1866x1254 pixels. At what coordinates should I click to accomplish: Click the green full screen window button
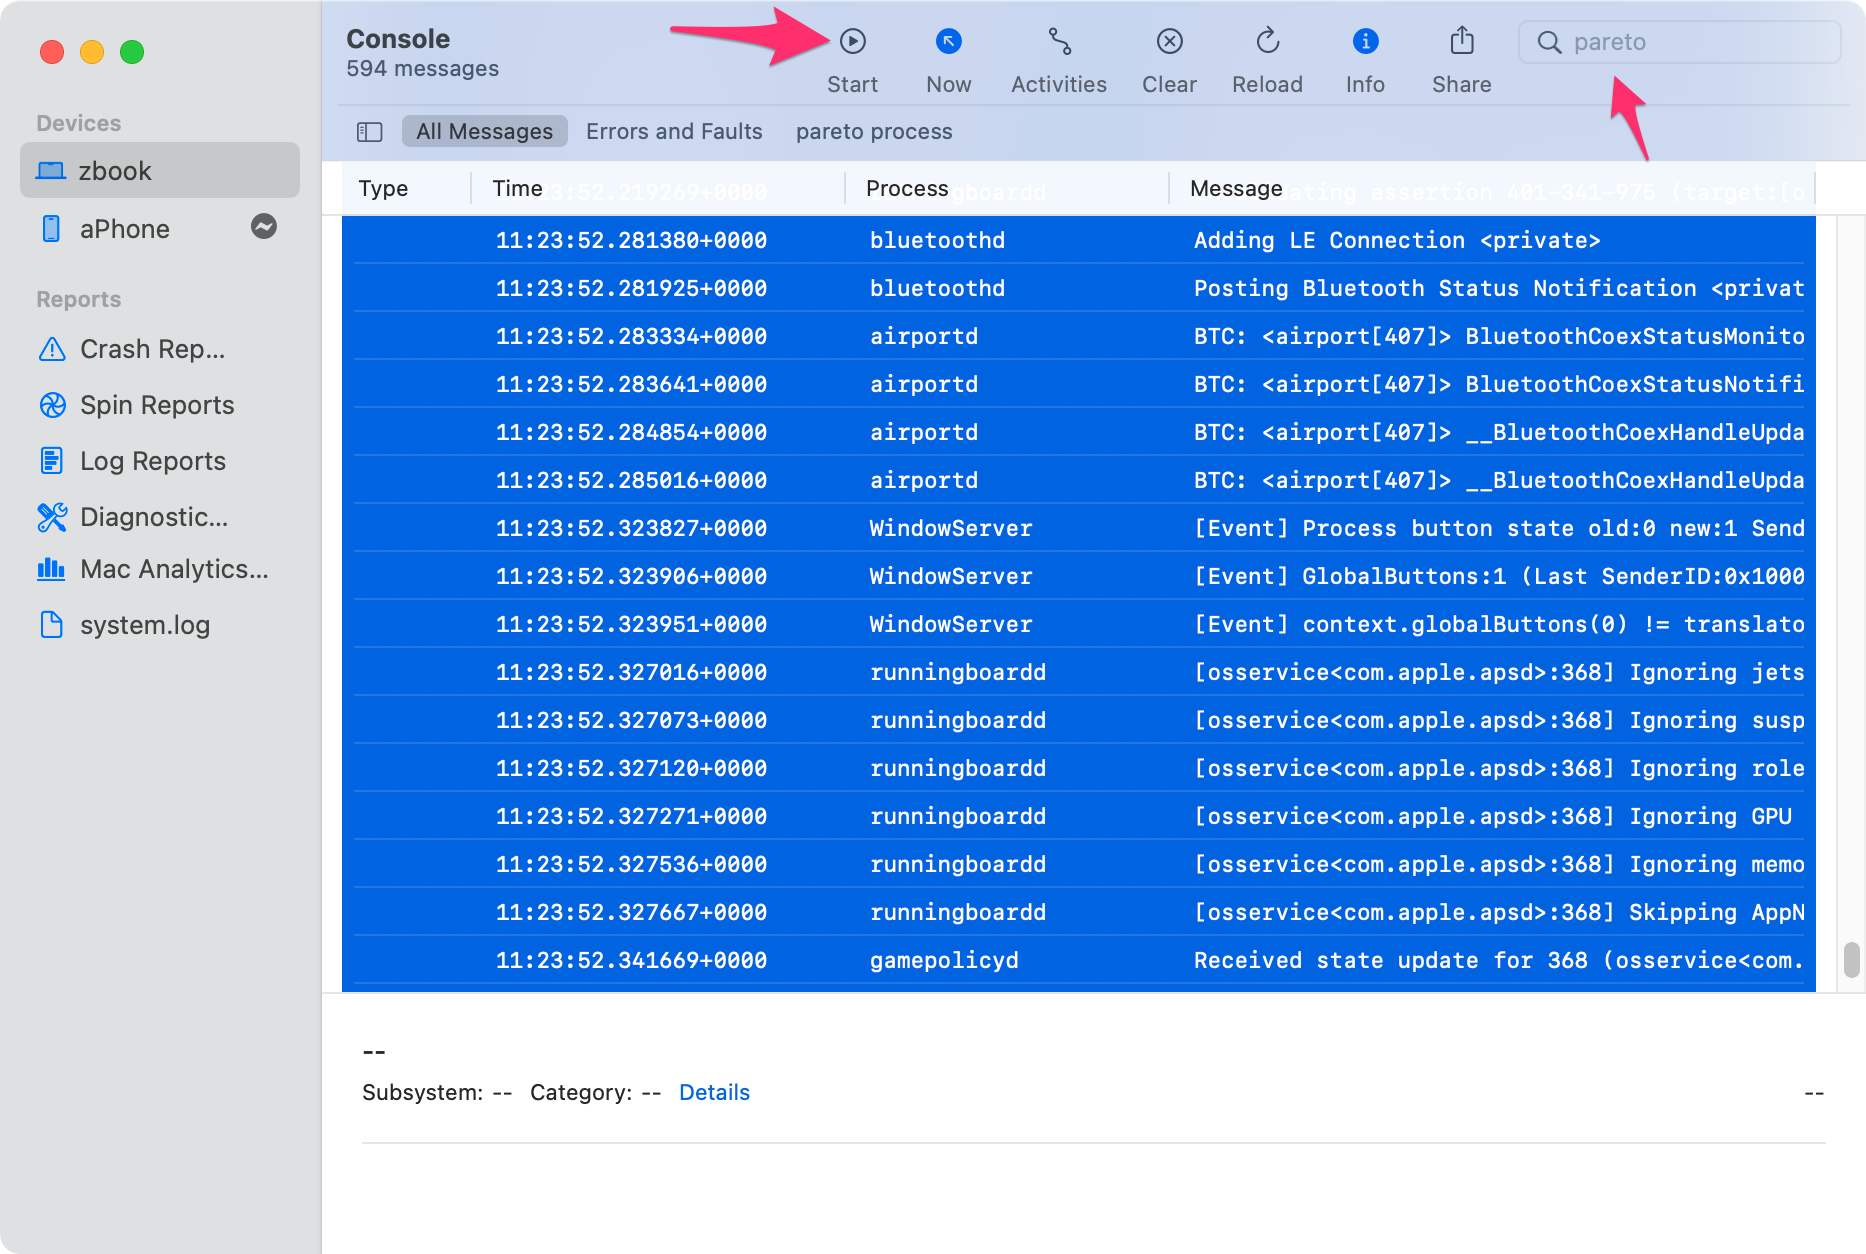click(x=132, y=52)
